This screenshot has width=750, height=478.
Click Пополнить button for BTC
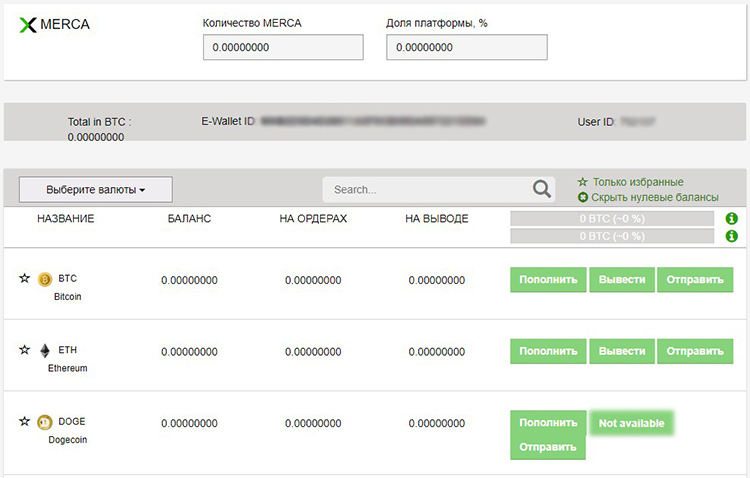(548, 279)
